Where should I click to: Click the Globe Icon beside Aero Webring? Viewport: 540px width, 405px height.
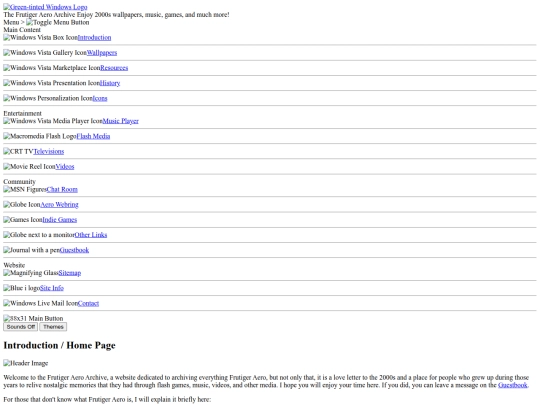22,205
